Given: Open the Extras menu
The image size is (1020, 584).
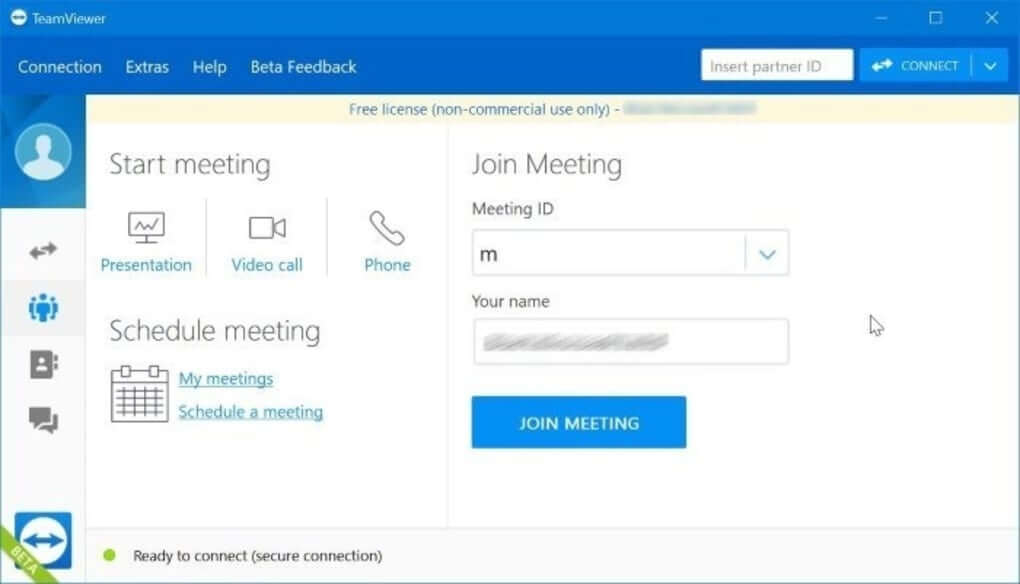Looking at the screenshot, I should point(147,67).
